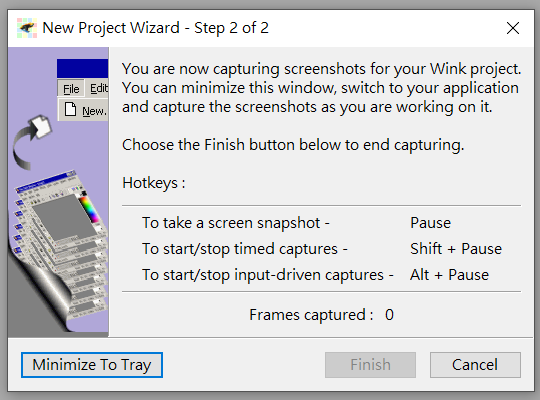Click the New document icon in wizard illustration
This screenshot has width=540, height=400.
tap(71, 110)
